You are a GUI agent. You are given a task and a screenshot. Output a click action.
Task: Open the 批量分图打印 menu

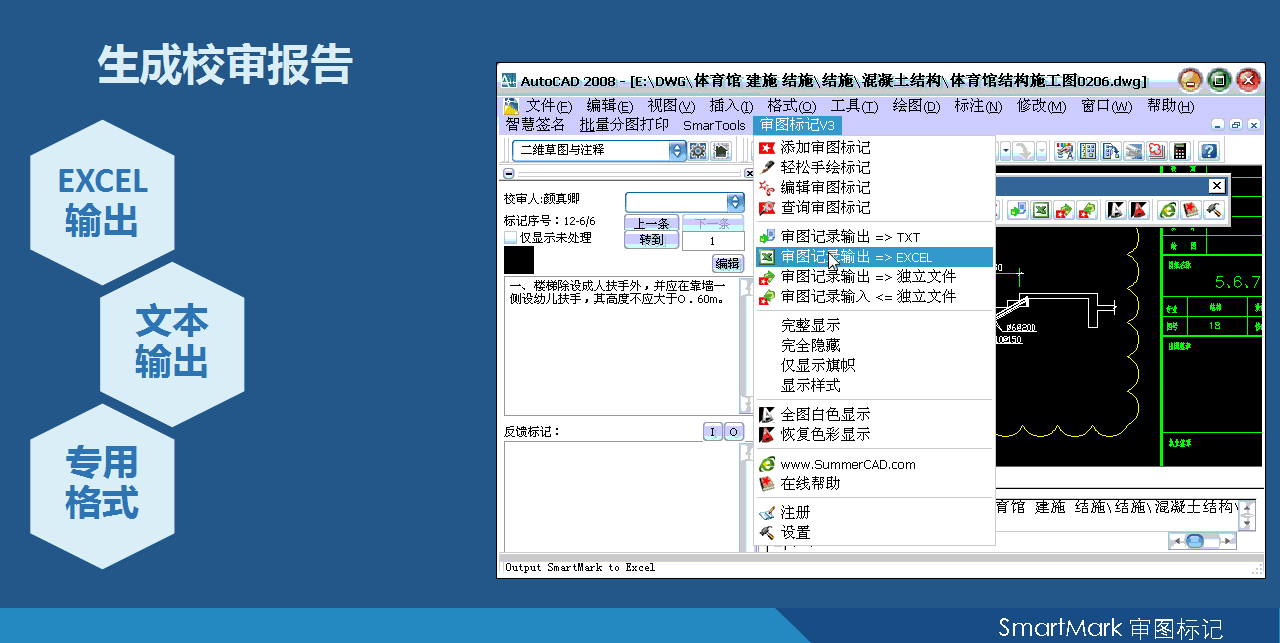[x=624, y=125]
